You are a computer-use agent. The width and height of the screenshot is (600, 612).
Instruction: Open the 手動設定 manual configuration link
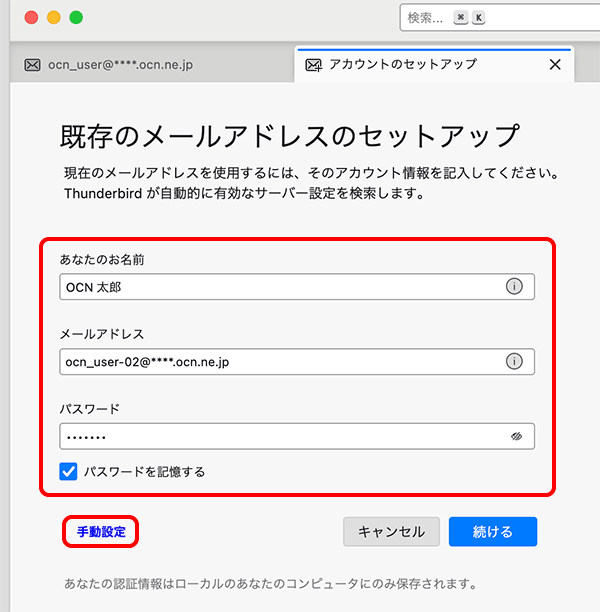tap(101, 532)
